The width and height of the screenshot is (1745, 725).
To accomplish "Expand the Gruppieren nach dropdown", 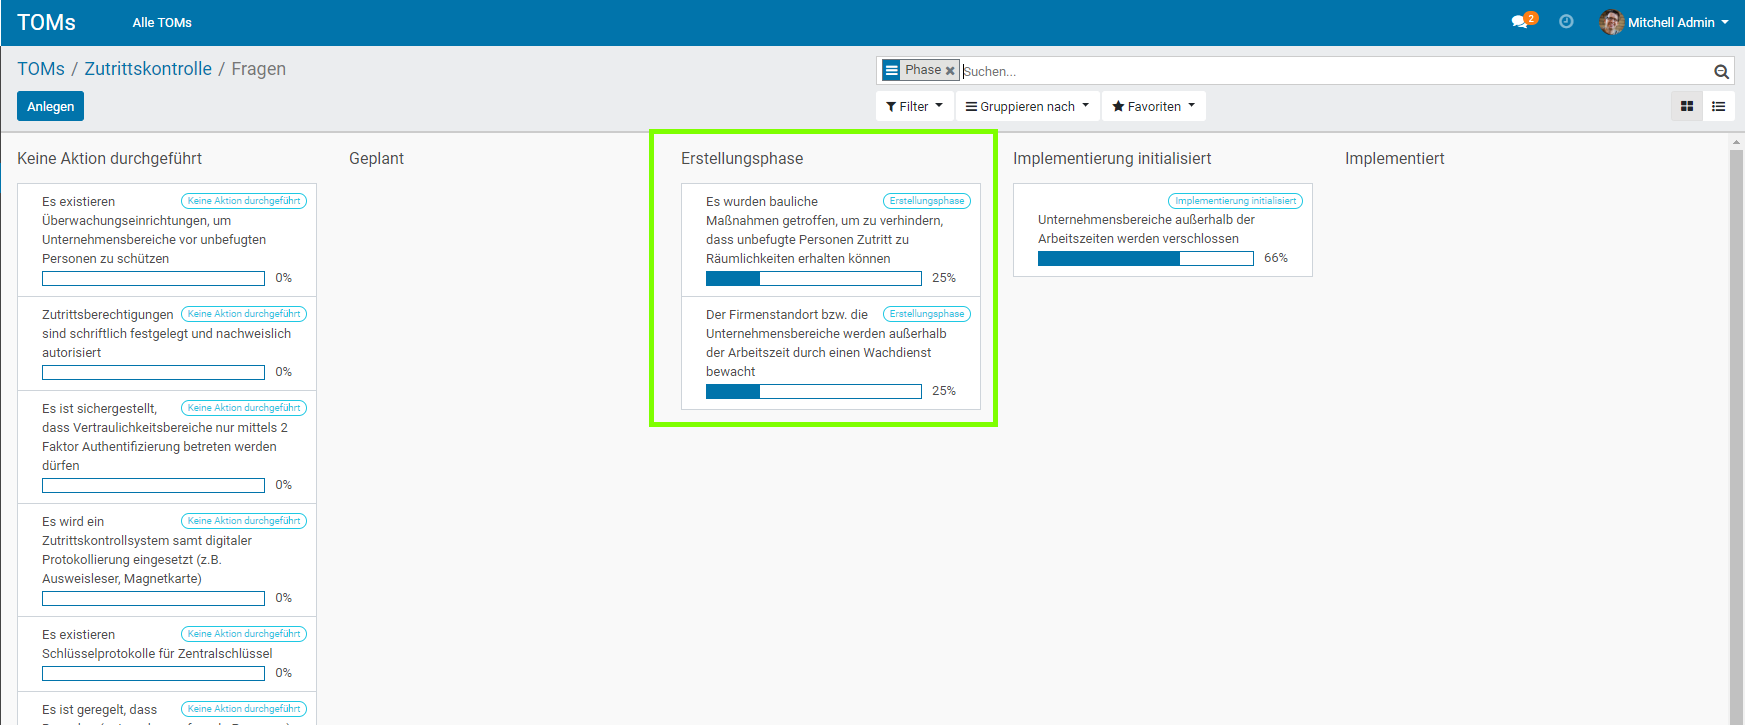I will click(x=1027, y=106).
